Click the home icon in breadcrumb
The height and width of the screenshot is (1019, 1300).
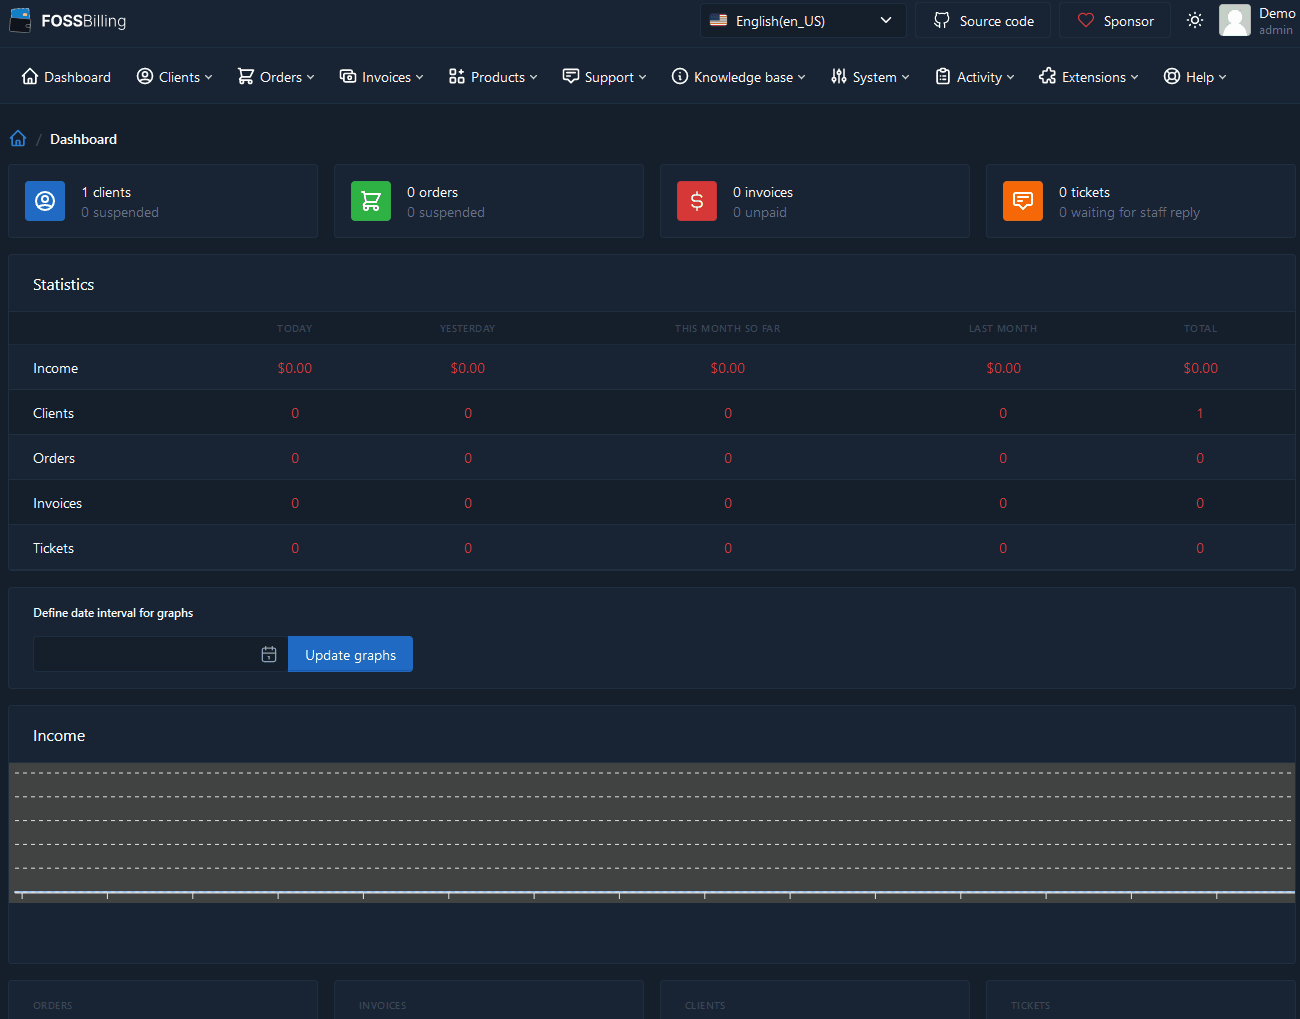18,139
